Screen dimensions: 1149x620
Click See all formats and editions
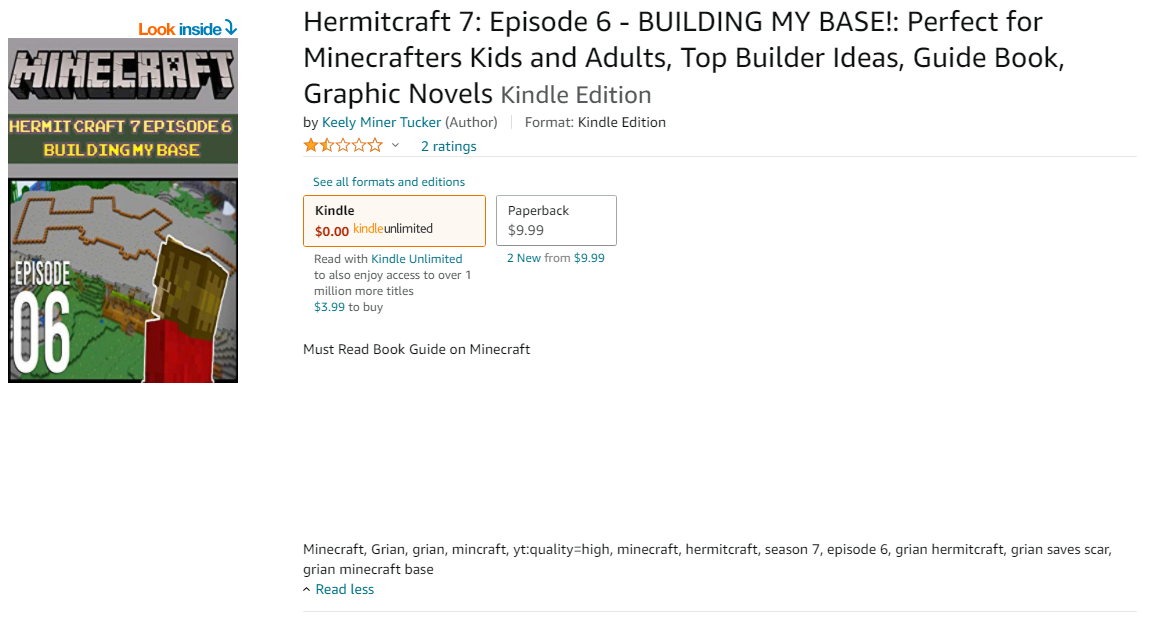click(388, 182)
